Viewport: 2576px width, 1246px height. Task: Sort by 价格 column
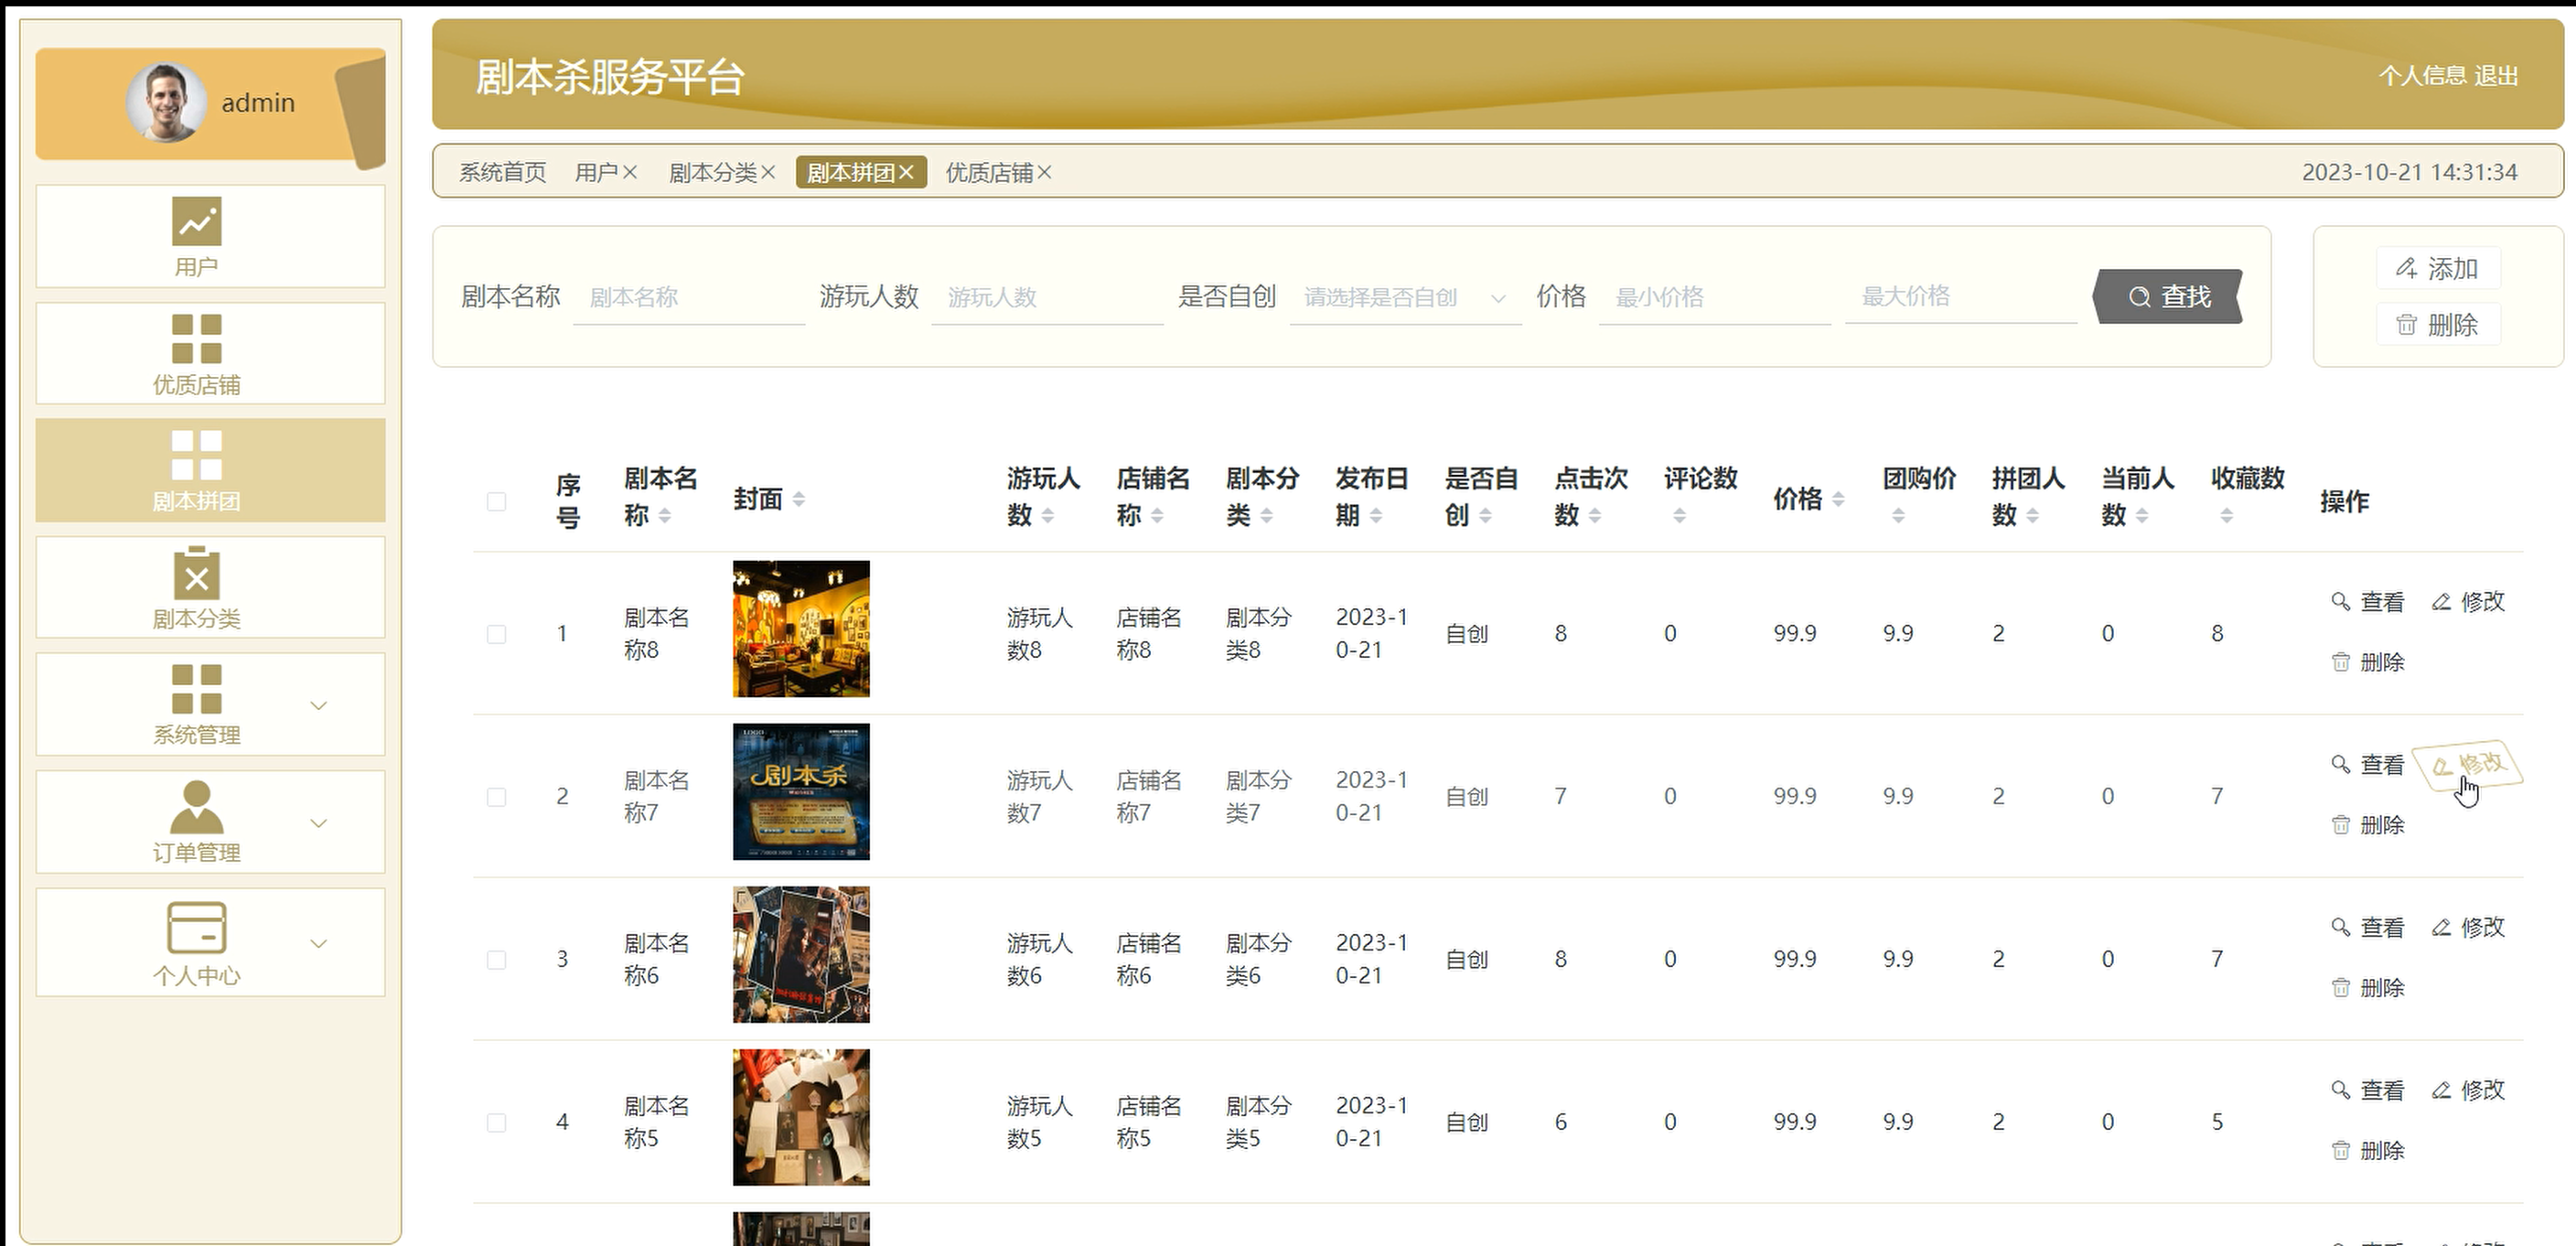(x=1838, y=499)
